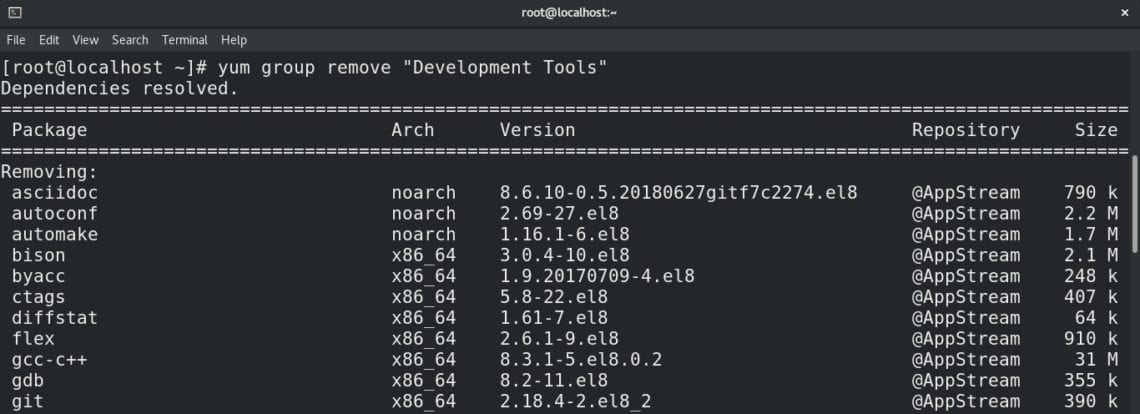Click the autoconf package row
Screen dimensions: 1140x414
tap(564, 214)
